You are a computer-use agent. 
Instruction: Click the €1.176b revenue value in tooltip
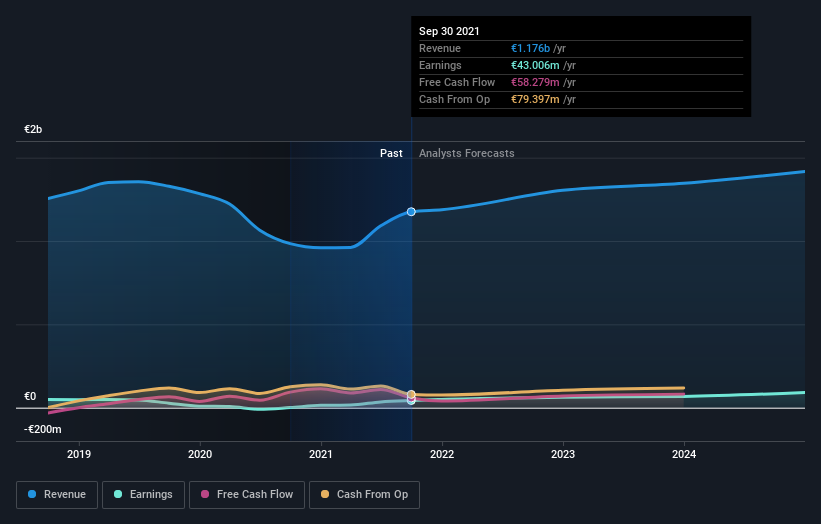coord(530,48)
